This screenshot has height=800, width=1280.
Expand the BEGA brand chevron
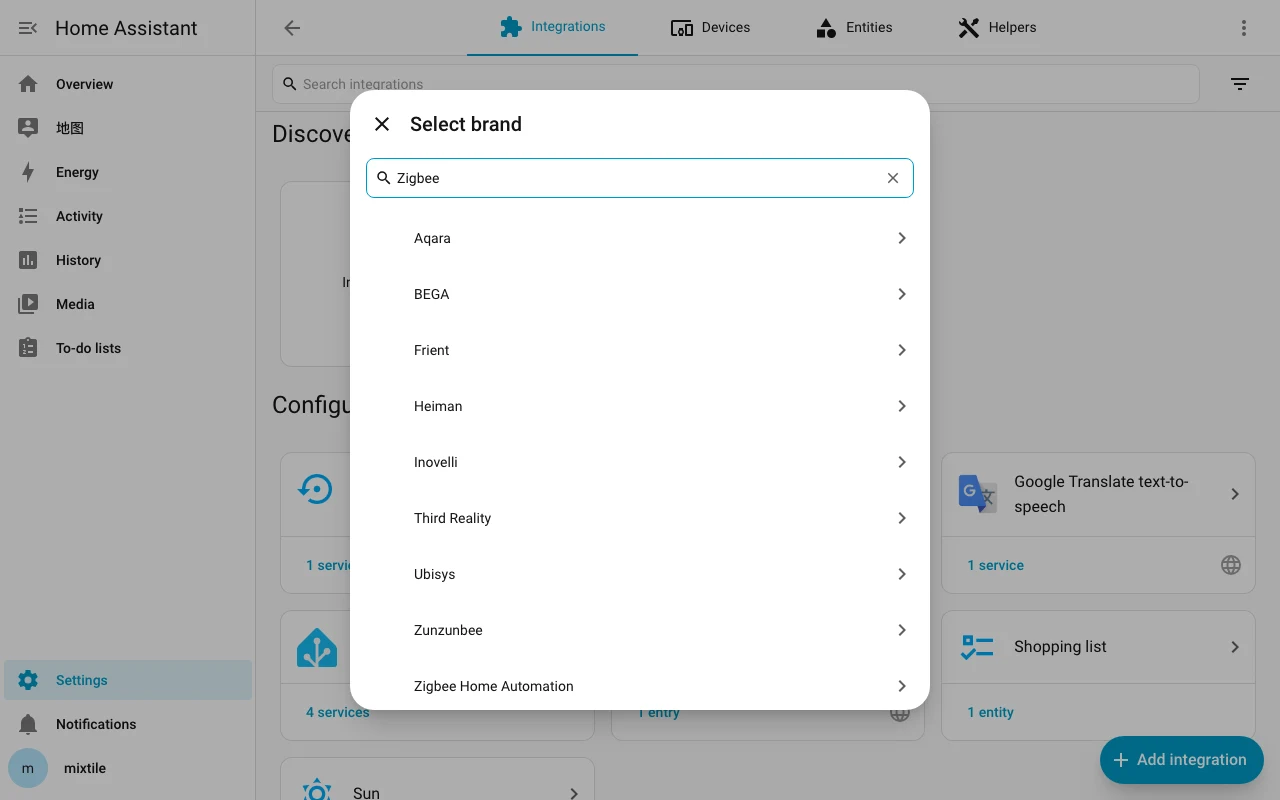click(x=901, y=294)
